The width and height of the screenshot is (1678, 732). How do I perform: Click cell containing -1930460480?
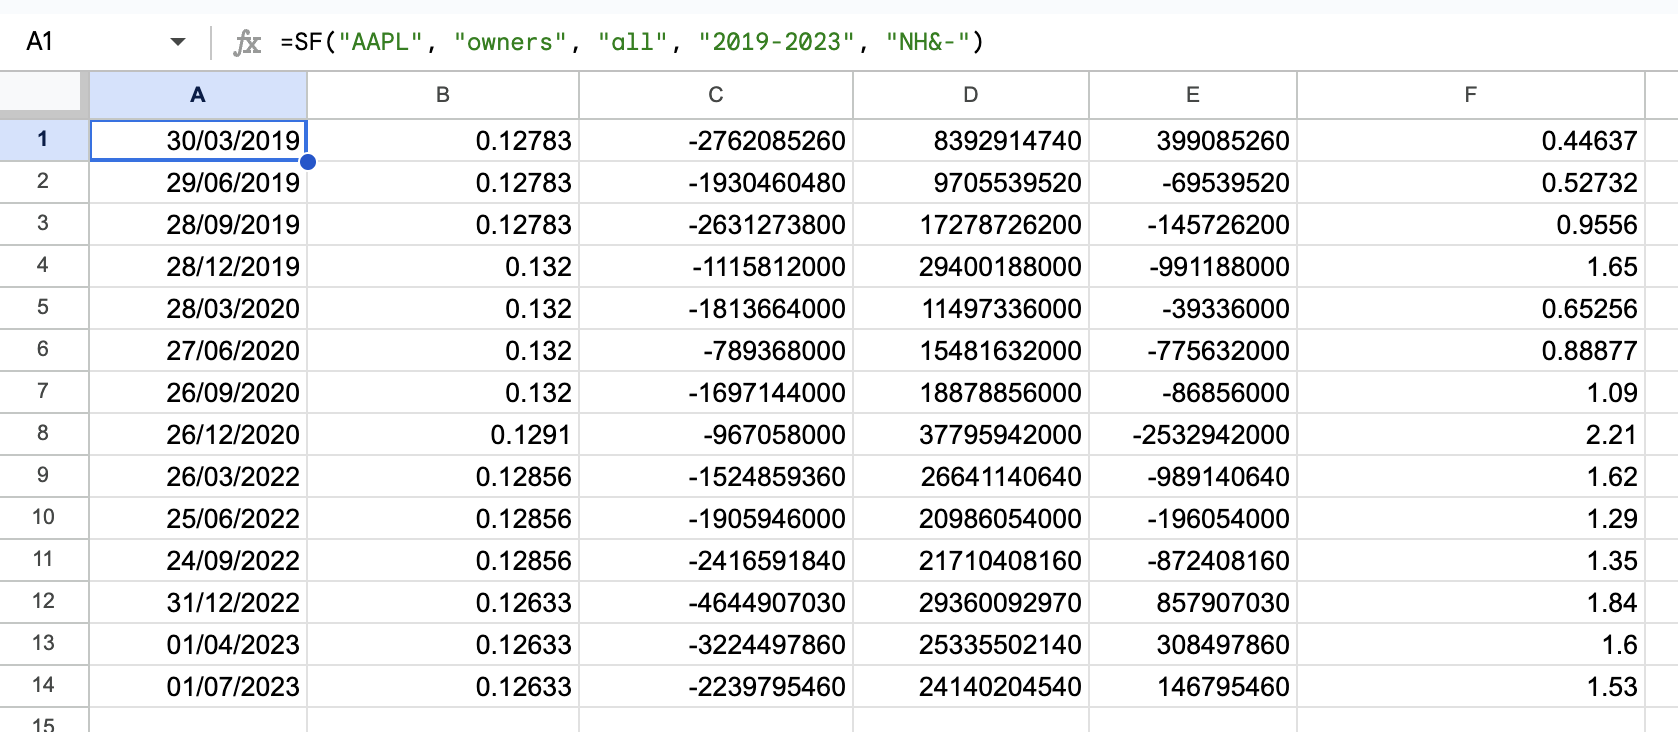pyautogui.click(x=716, y=182)
